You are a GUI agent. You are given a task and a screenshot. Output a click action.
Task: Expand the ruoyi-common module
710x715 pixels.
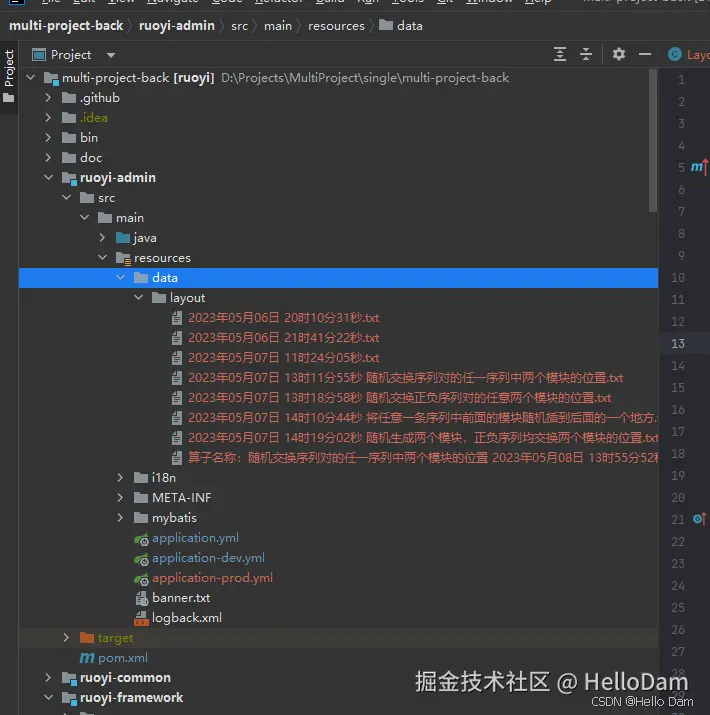48,678
